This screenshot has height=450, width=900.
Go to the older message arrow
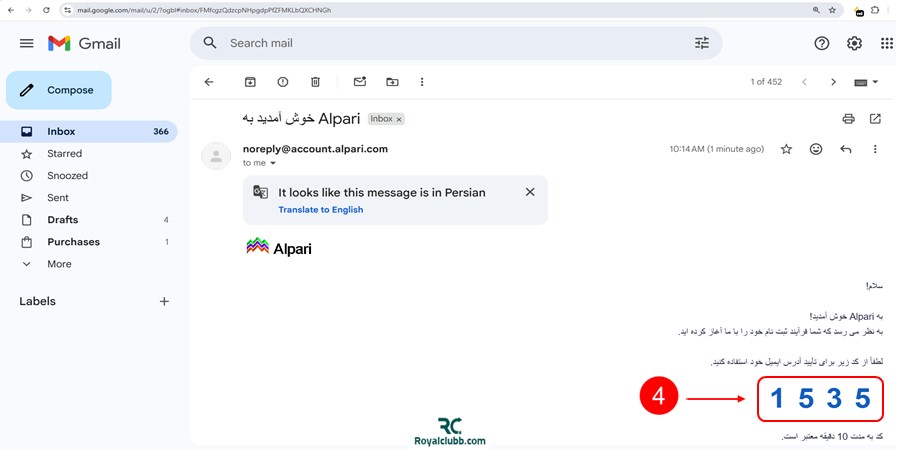(833, 82)
